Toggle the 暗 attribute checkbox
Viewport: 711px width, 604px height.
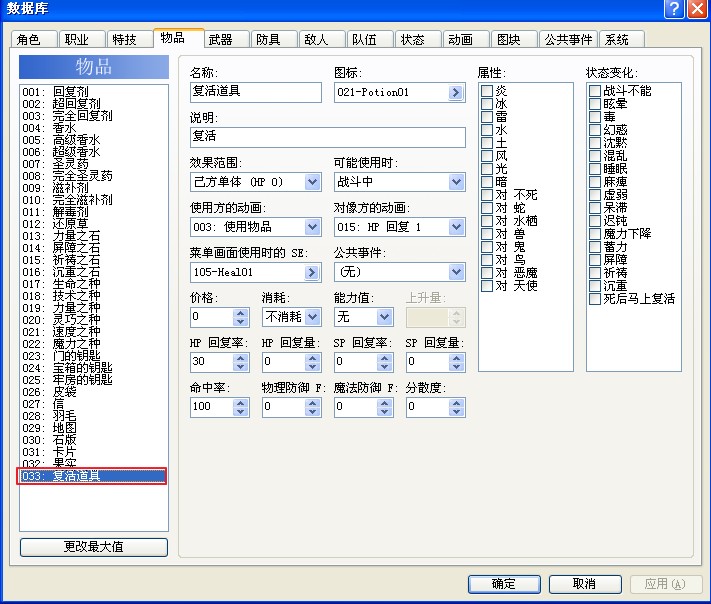click(487, 182)
